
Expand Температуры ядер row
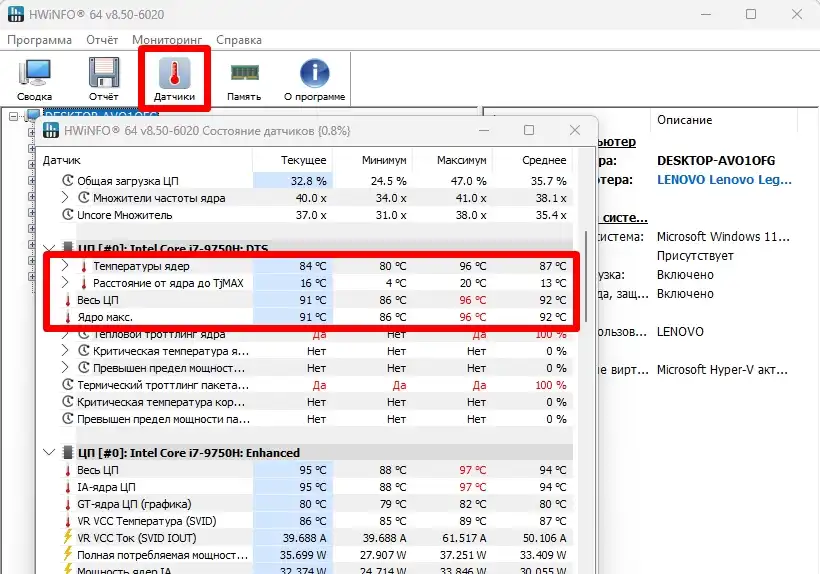click(65, 266)
